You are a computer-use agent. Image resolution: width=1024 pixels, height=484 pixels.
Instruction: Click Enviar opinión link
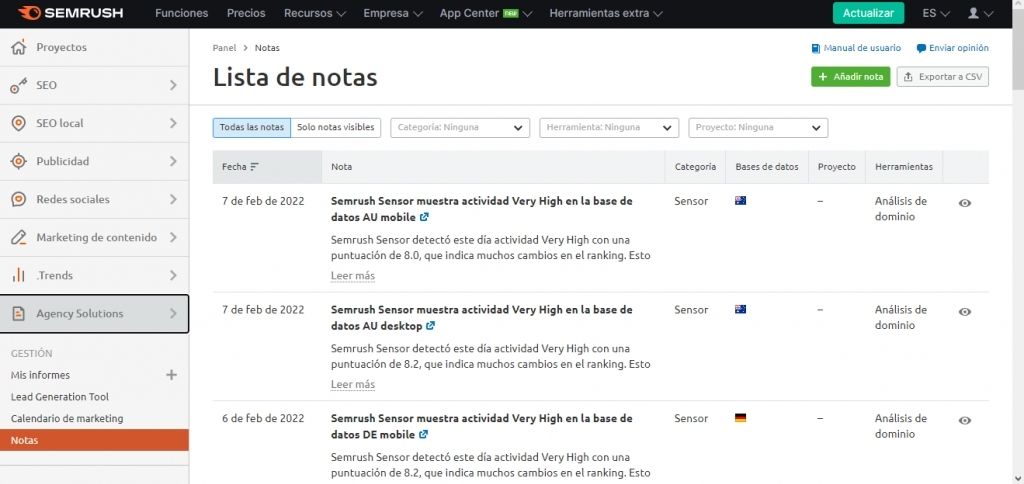tap(953, 48)
